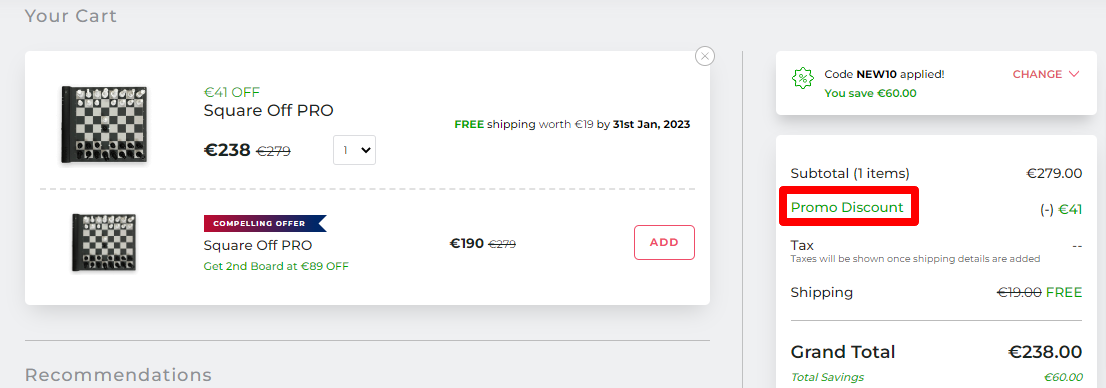Click the €41 OFF green label

[x=232, y=92]
